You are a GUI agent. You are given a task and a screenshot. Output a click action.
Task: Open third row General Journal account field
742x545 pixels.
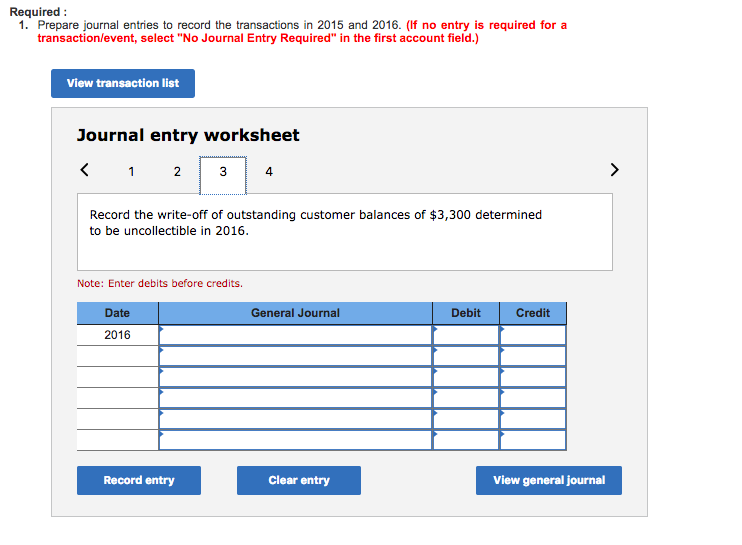pos(295,377)
